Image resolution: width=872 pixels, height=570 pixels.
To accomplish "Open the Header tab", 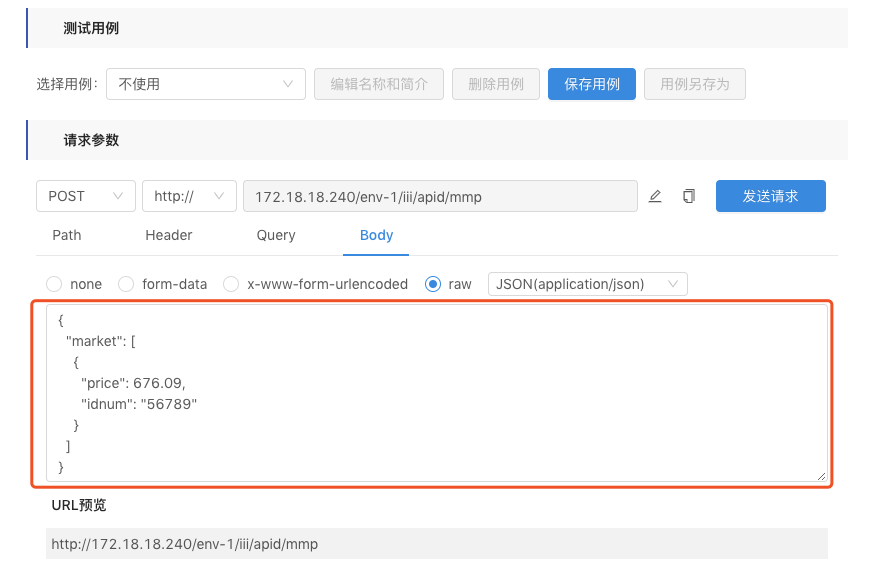I will coord(168,235).
